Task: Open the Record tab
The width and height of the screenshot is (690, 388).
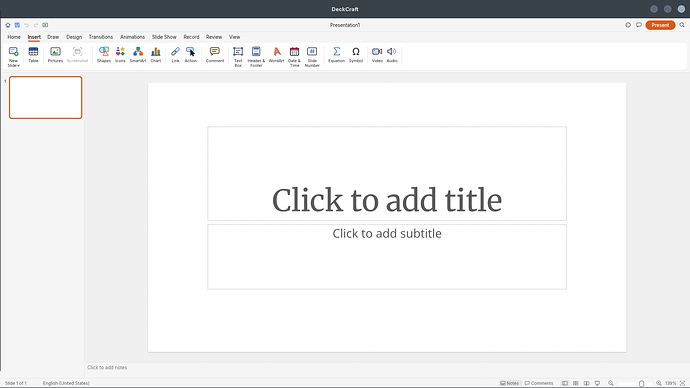Action: [191, 37]
